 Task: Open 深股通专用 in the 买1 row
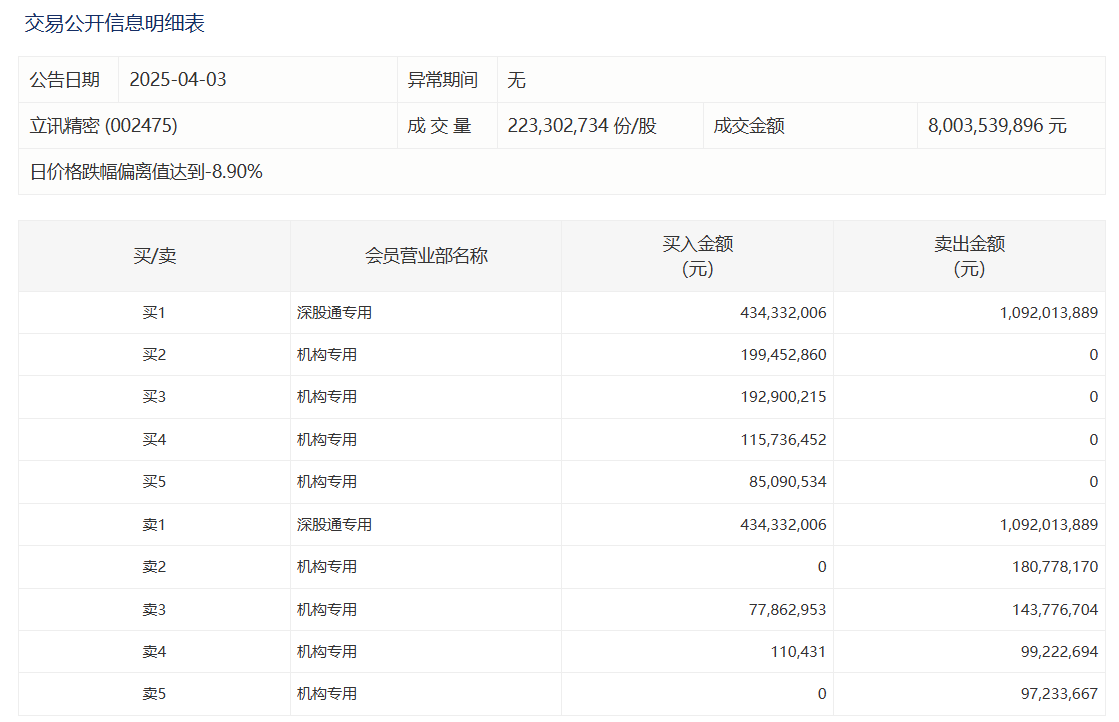pyautogui.click(x=334, y=313)
